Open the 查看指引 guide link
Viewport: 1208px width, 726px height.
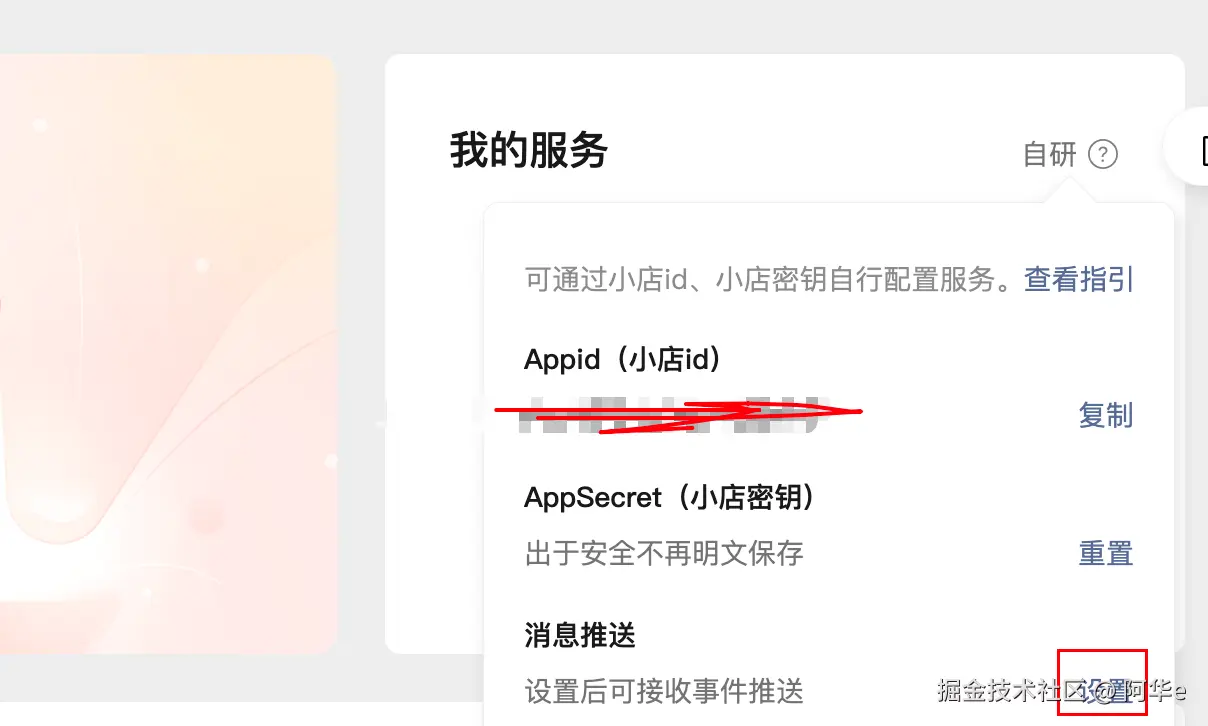pos(1079,279)
